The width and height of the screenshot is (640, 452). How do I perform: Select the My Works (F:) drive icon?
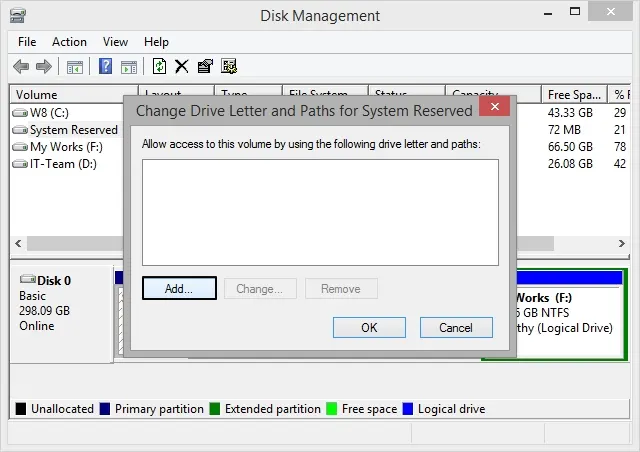[x=20, y=147]
